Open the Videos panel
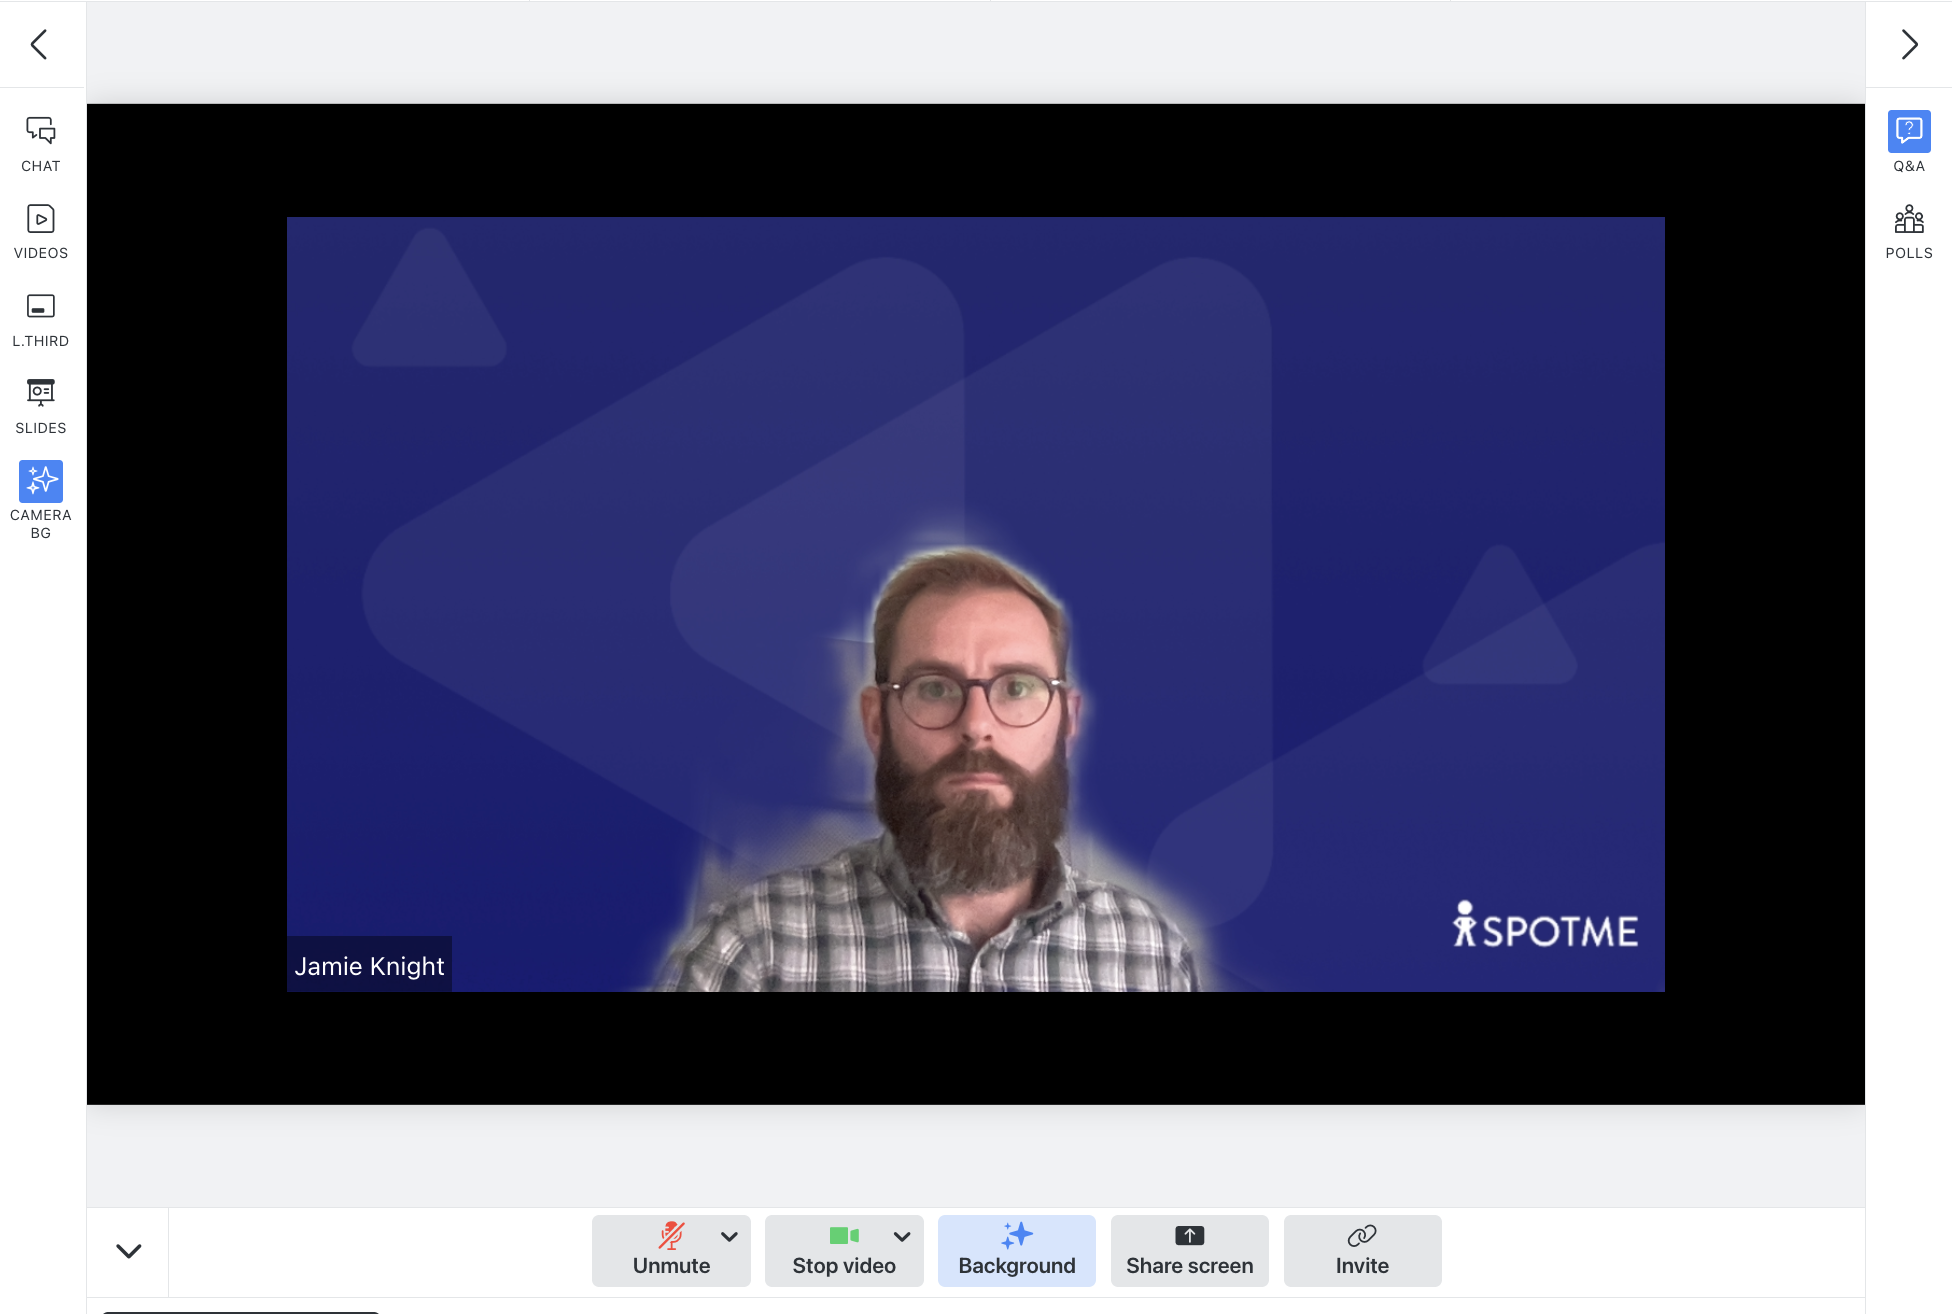 click(41, 232)
